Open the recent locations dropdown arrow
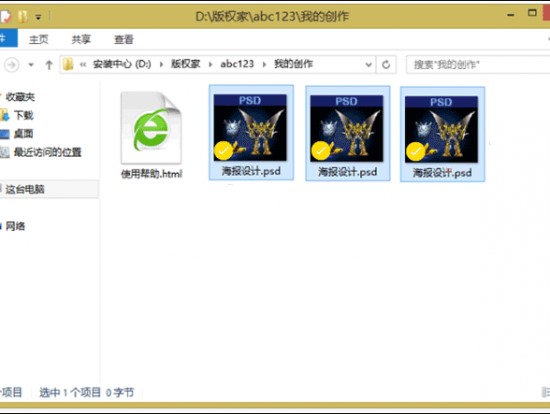 [x=31, y=65]
